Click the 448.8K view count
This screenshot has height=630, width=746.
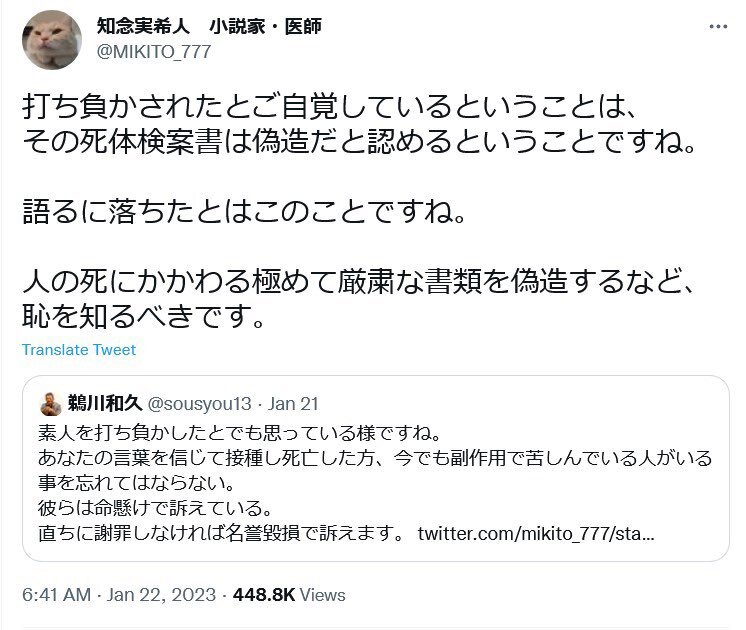point(263,595)
